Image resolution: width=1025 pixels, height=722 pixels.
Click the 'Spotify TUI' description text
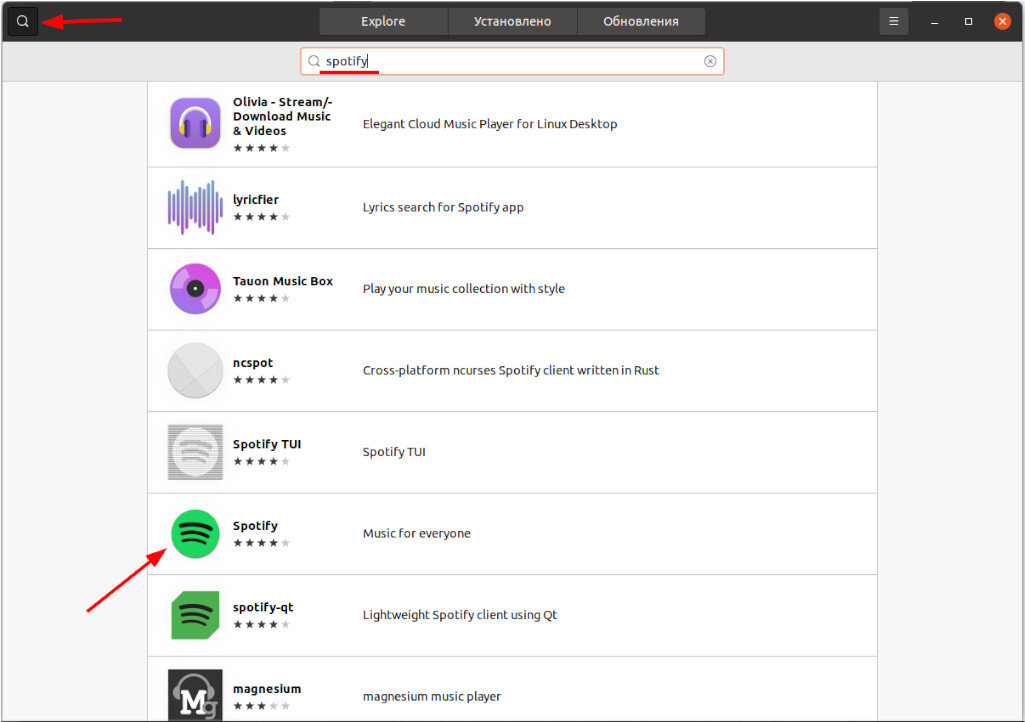[x=394, y=452]
